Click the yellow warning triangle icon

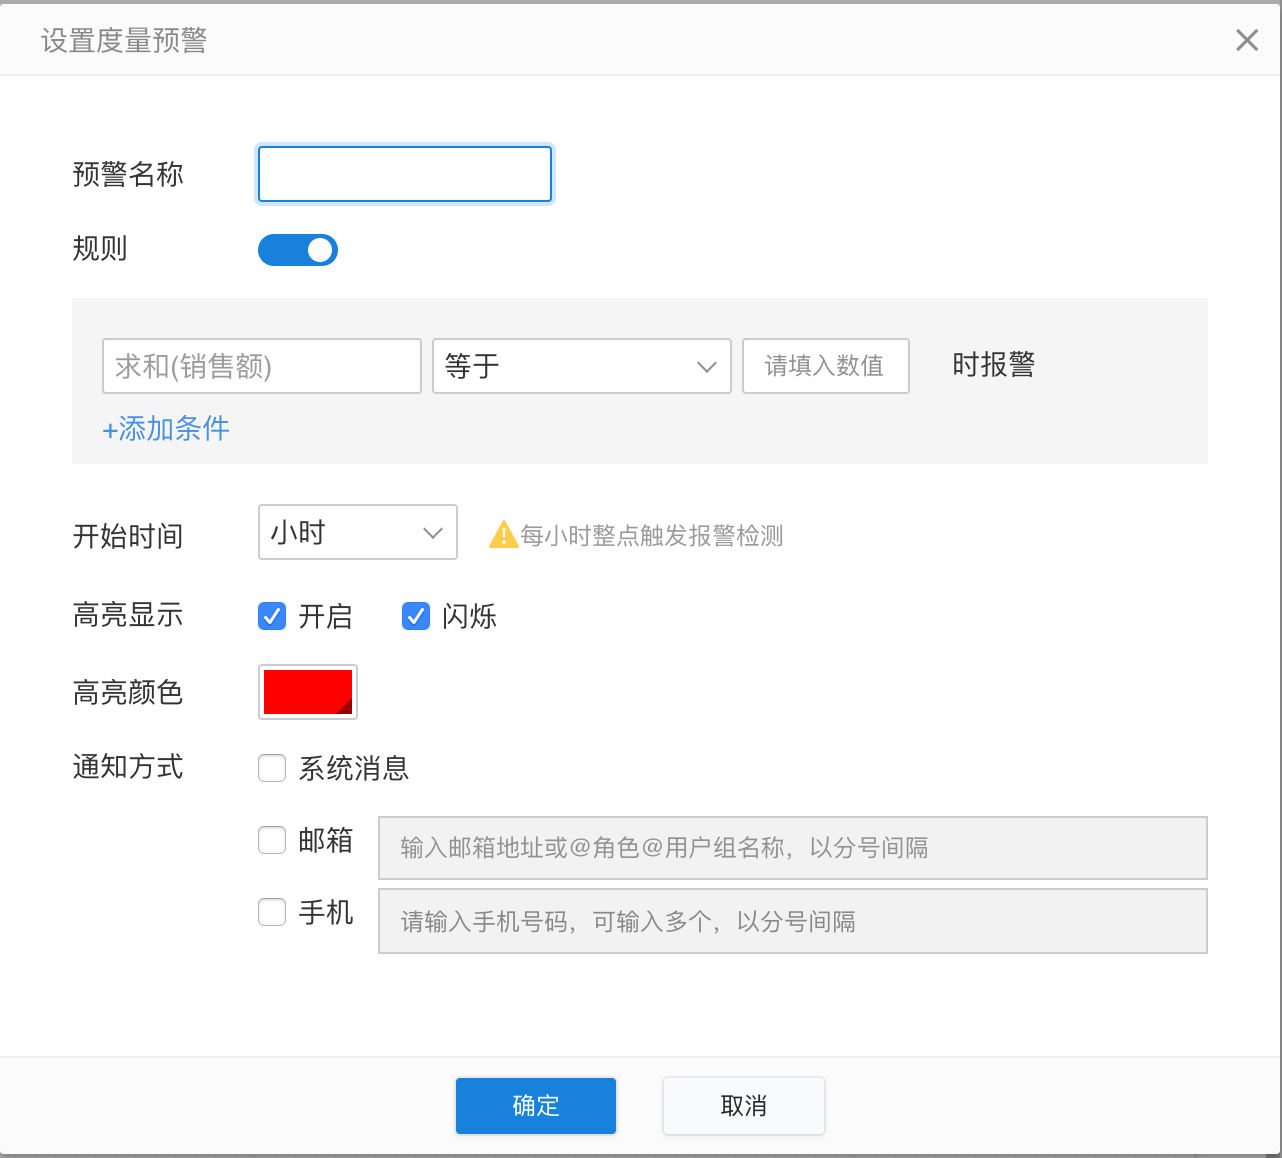(x=503, y=535)
